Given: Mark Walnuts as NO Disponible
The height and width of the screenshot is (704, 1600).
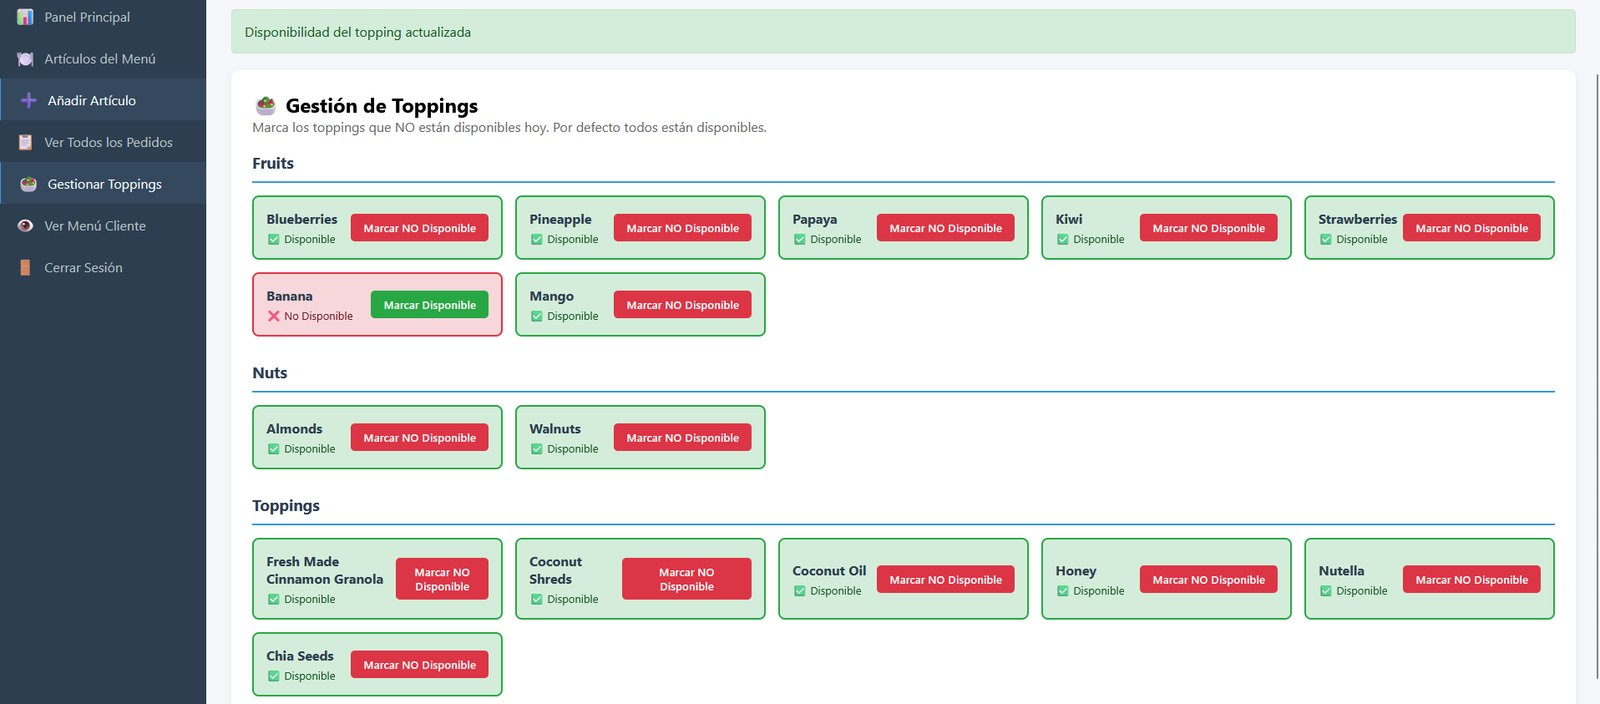Looking at the screenshot, I should coord(682,438).
